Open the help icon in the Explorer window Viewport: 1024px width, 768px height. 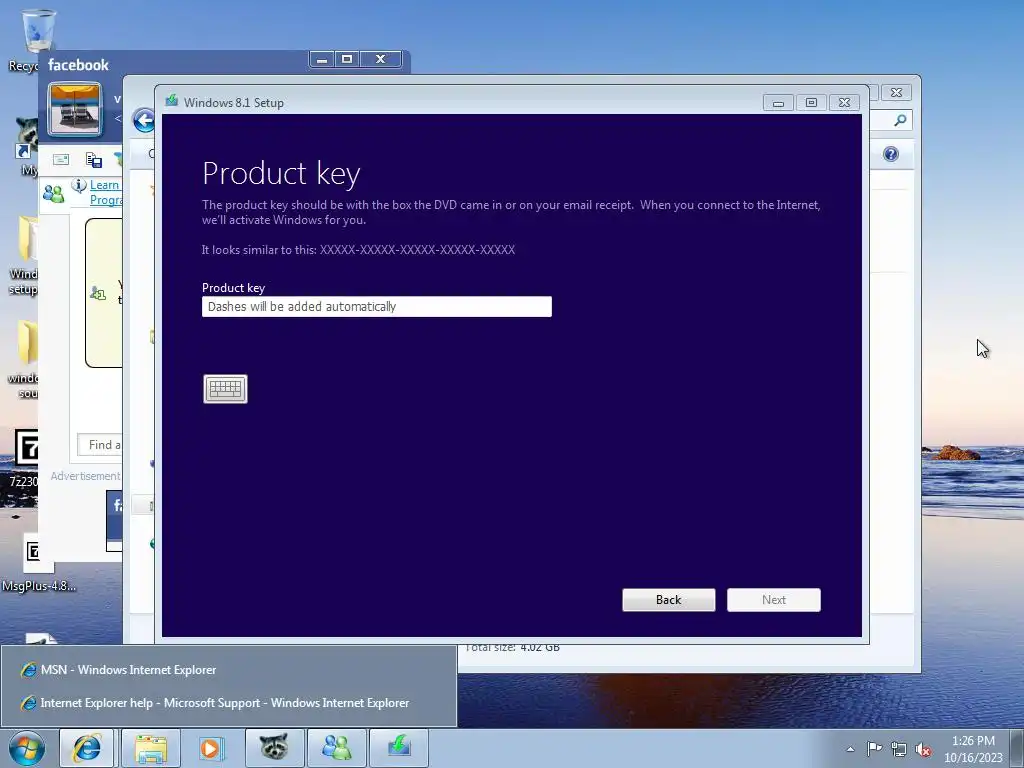coord(891,154)
